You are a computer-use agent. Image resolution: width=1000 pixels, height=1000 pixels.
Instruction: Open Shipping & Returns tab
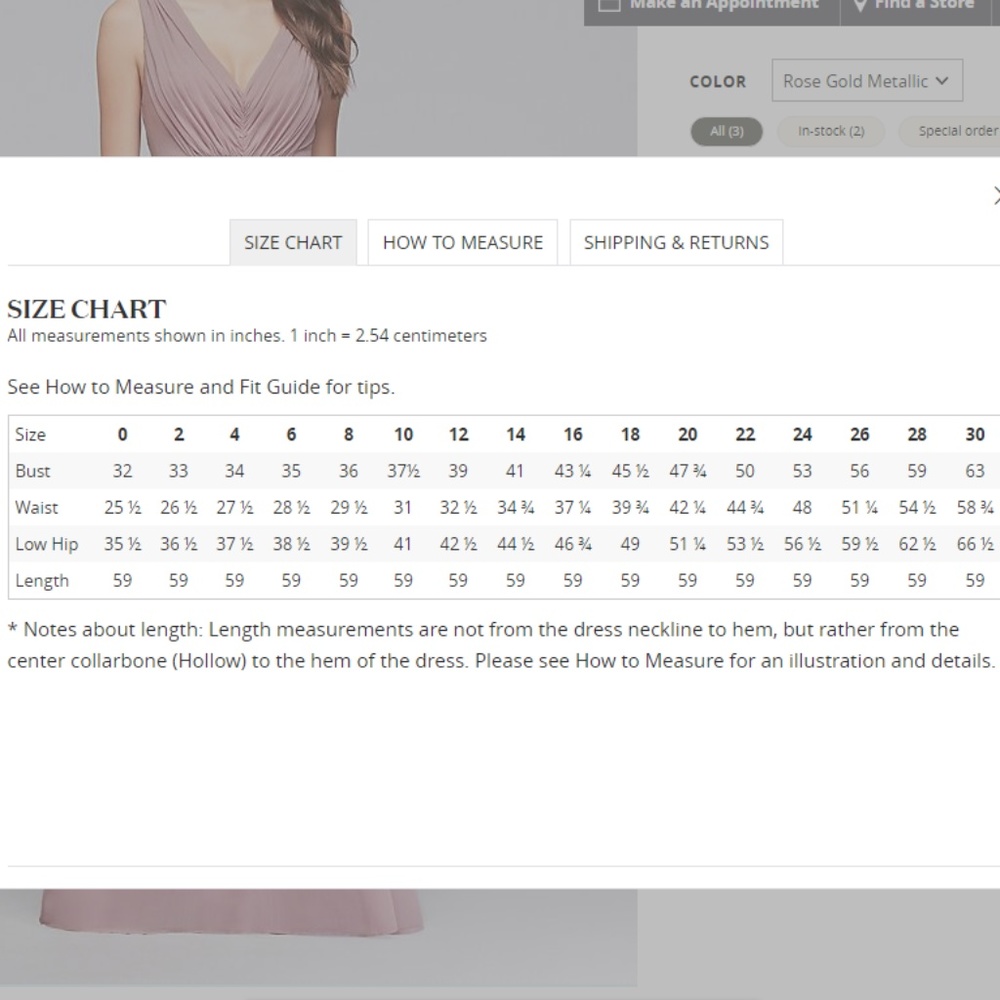coord(676,242)
